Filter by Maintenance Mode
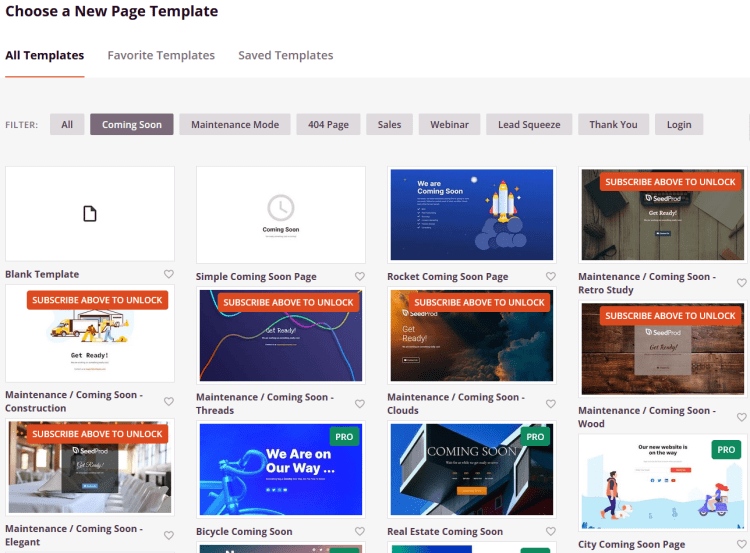The width and height of the screenshot is (750, 553). (235, 124)
